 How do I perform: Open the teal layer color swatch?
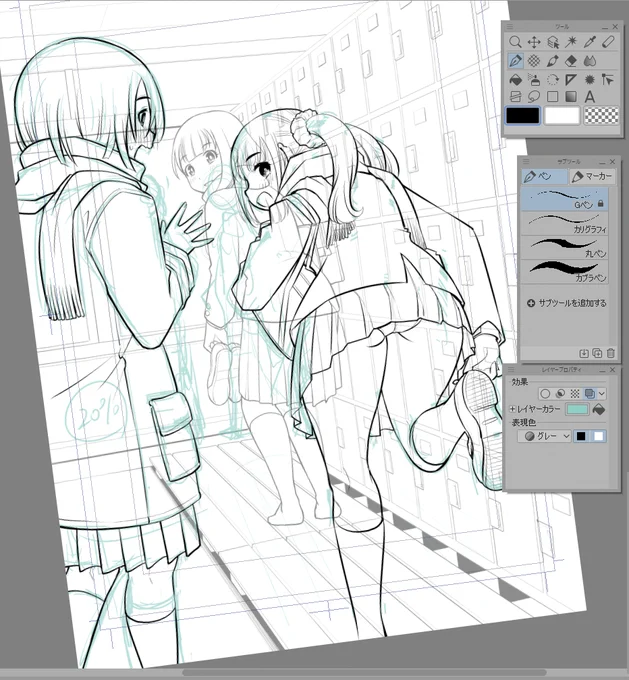coord(577,409)
